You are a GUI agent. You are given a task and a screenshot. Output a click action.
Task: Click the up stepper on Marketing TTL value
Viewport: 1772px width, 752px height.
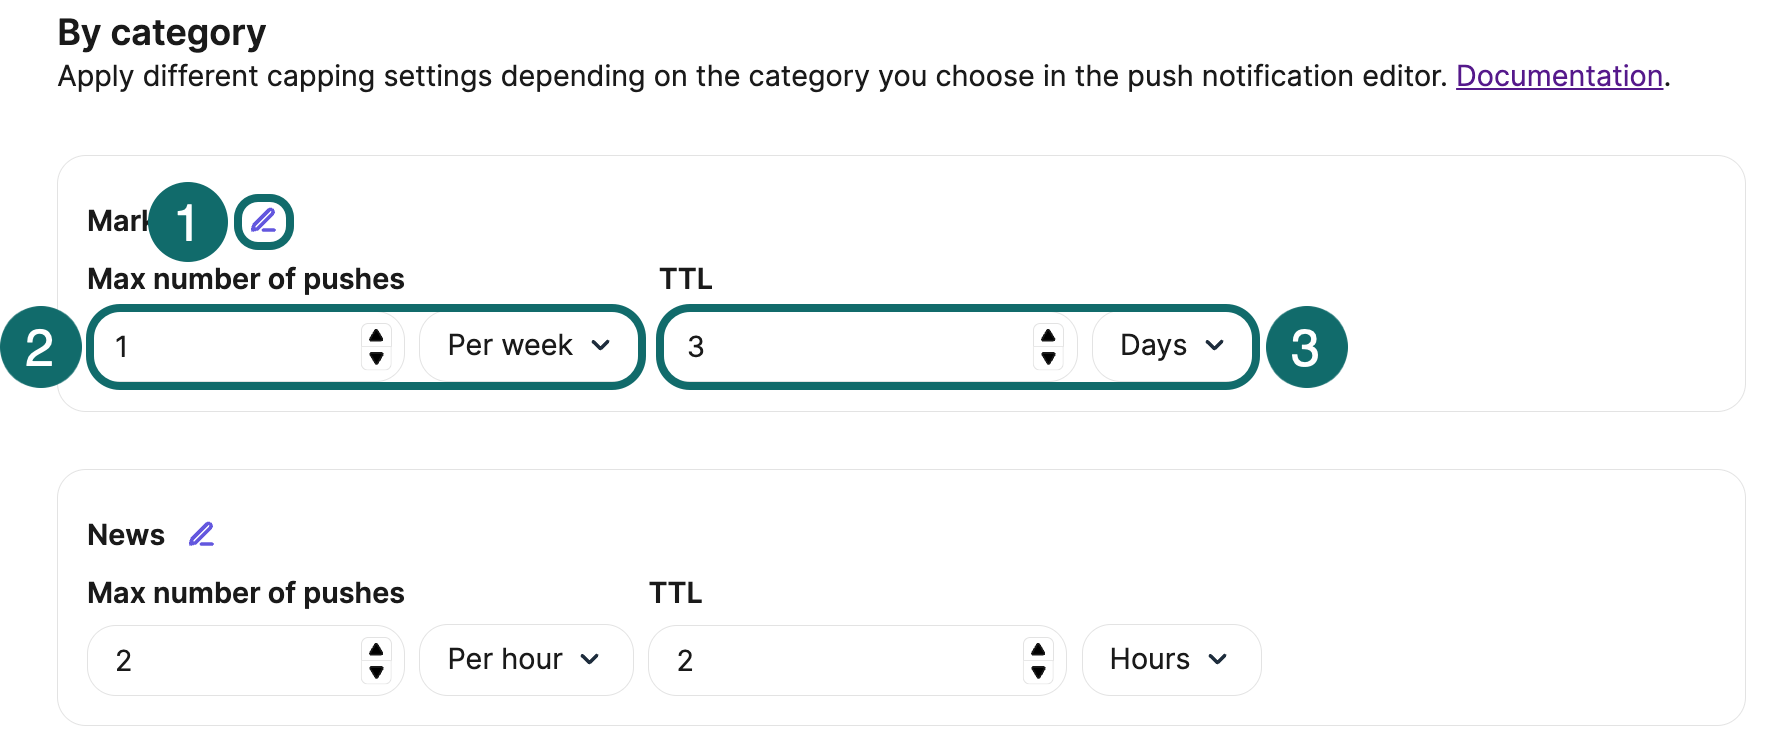click(1047, 337)
